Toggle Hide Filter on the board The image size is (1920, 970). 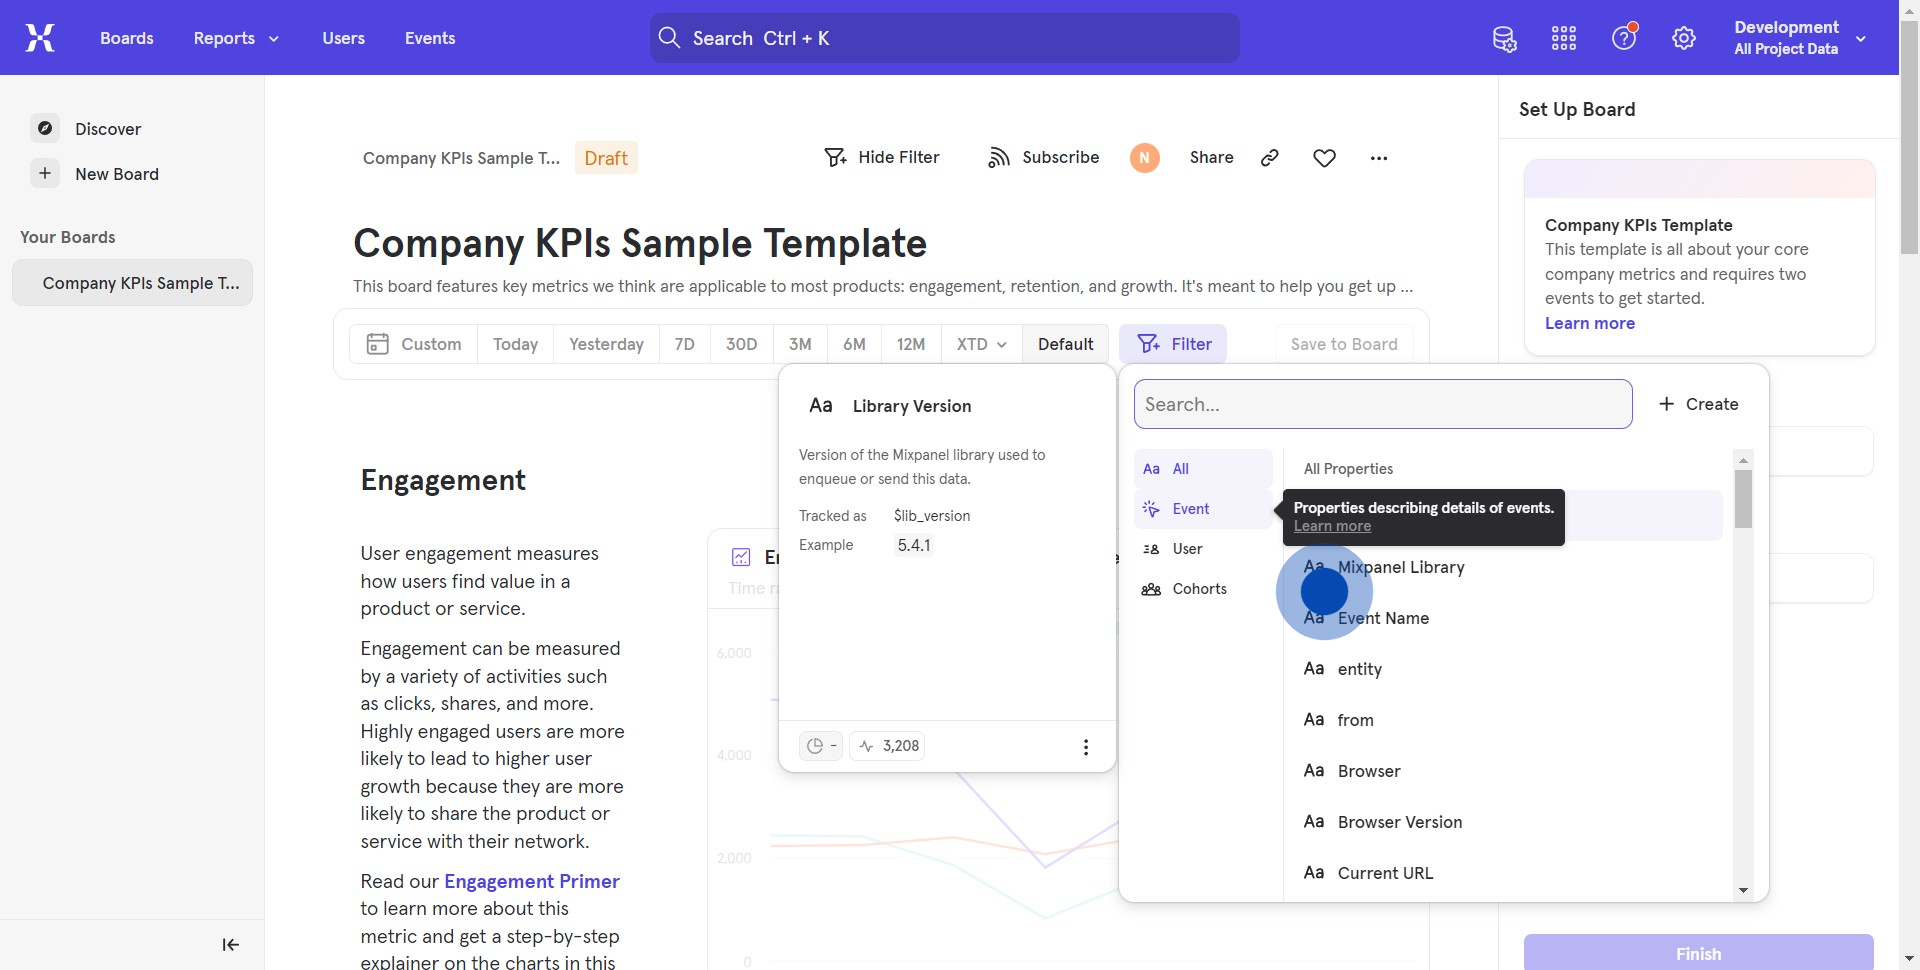click(882, 158)
